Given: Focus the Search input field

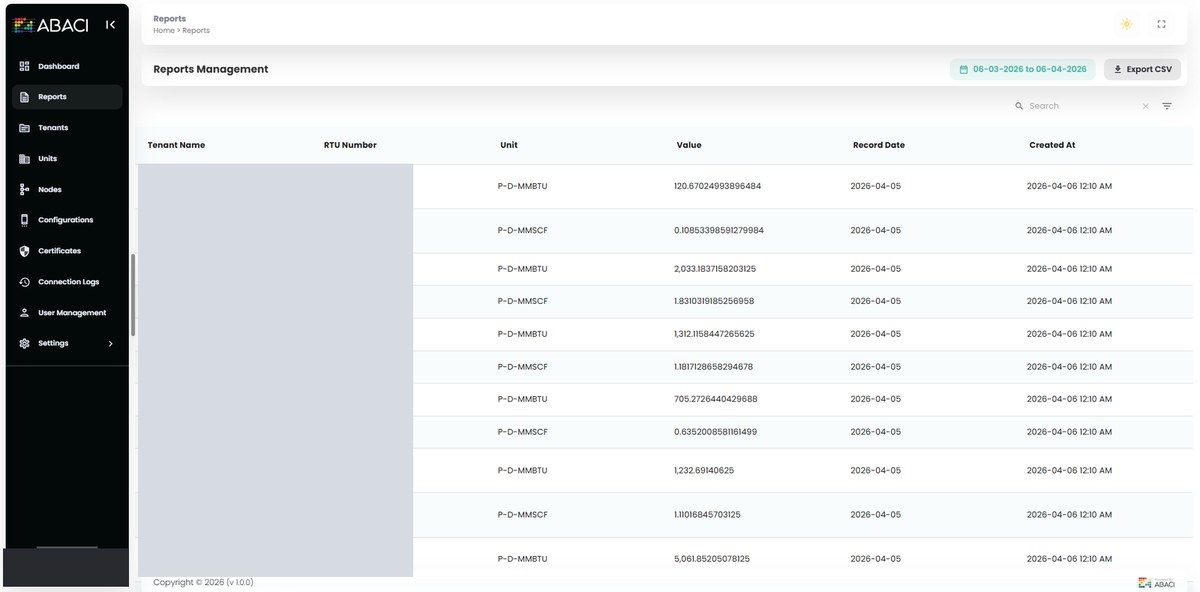Looking at the screenshot, I should tap(1083, 106).
